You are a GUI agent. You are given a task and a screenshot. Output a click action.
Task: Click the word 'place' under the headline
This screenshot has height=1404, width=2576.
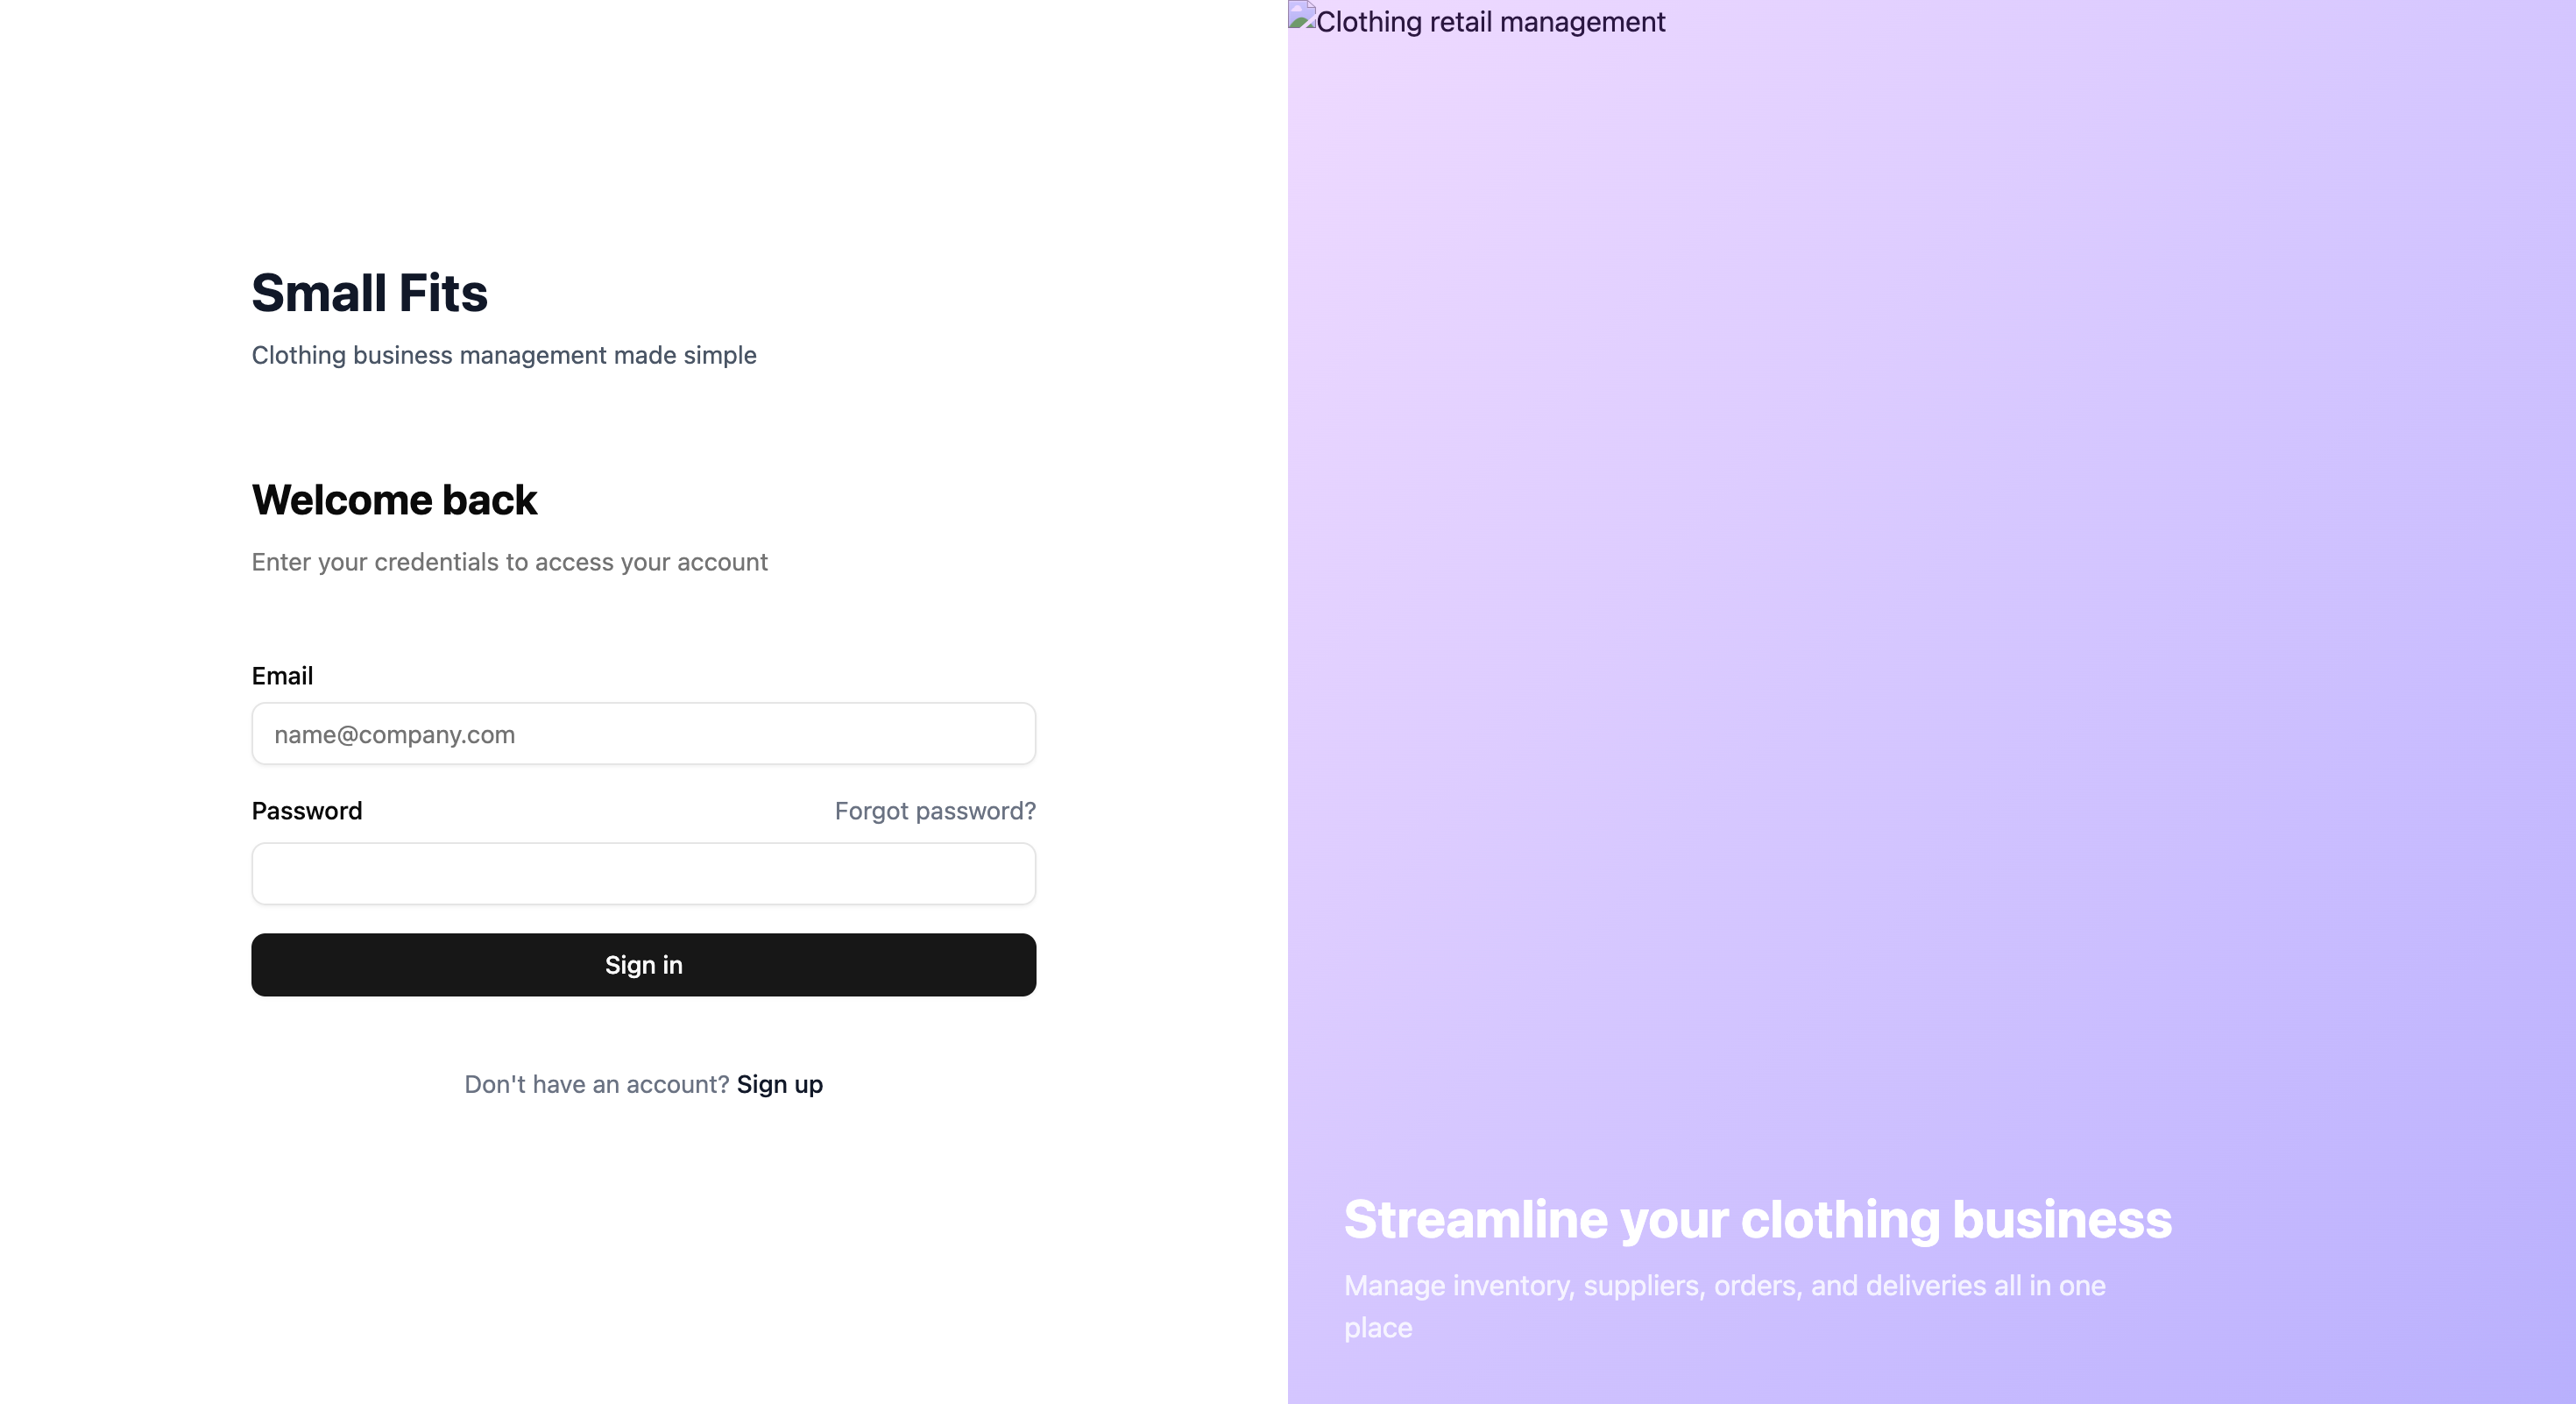click(x=1378, y=1328)
